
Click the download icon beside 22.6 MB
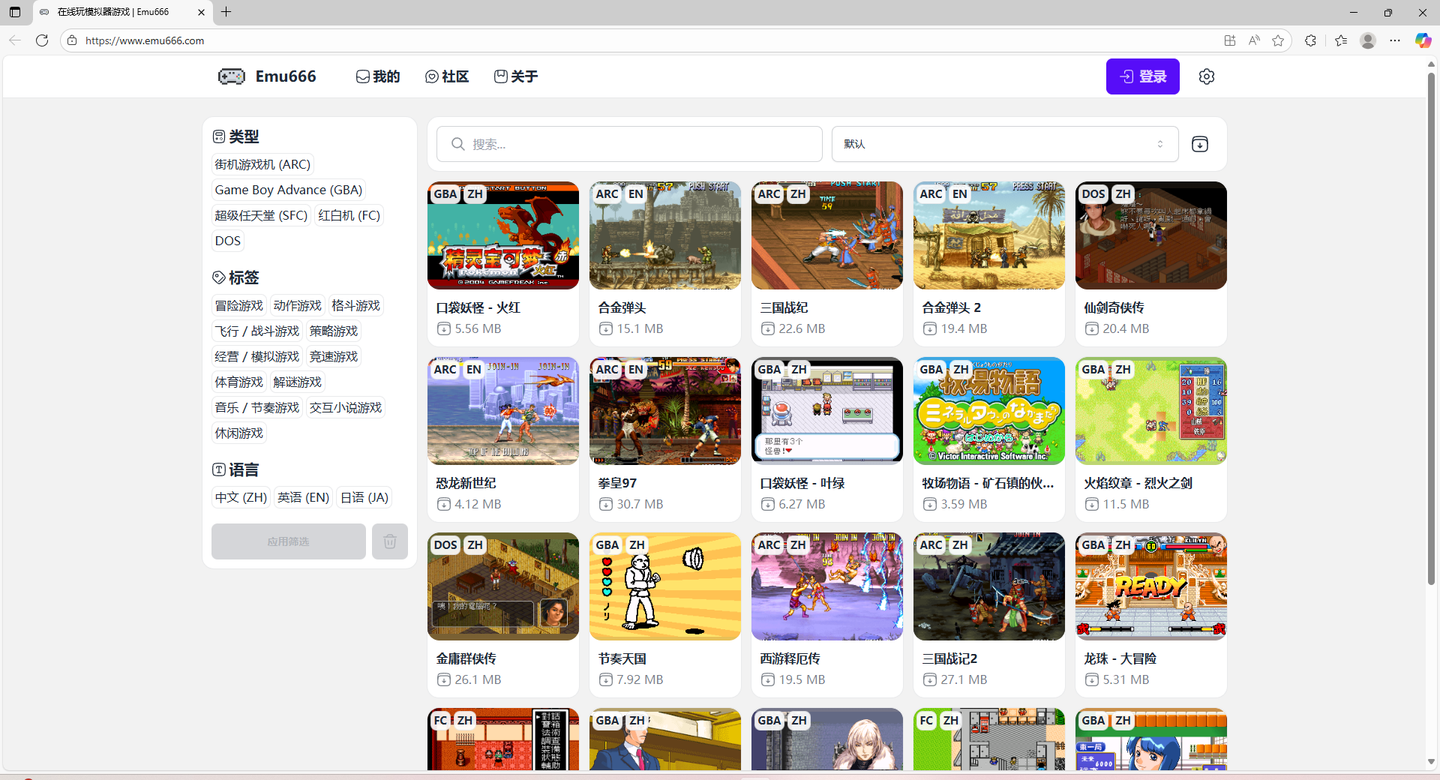768,329
